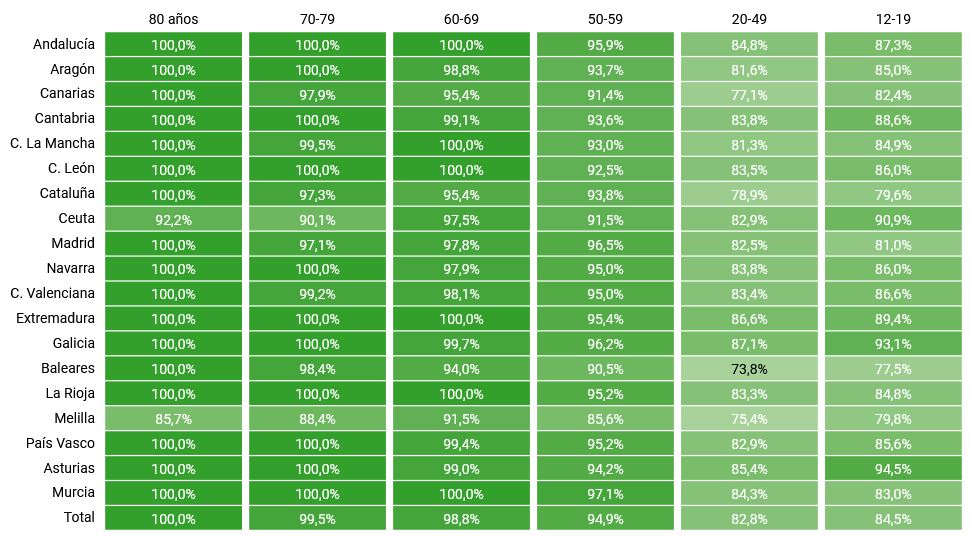Select the 50-59 age group header

pyautogui.click(x=605, y=19)
